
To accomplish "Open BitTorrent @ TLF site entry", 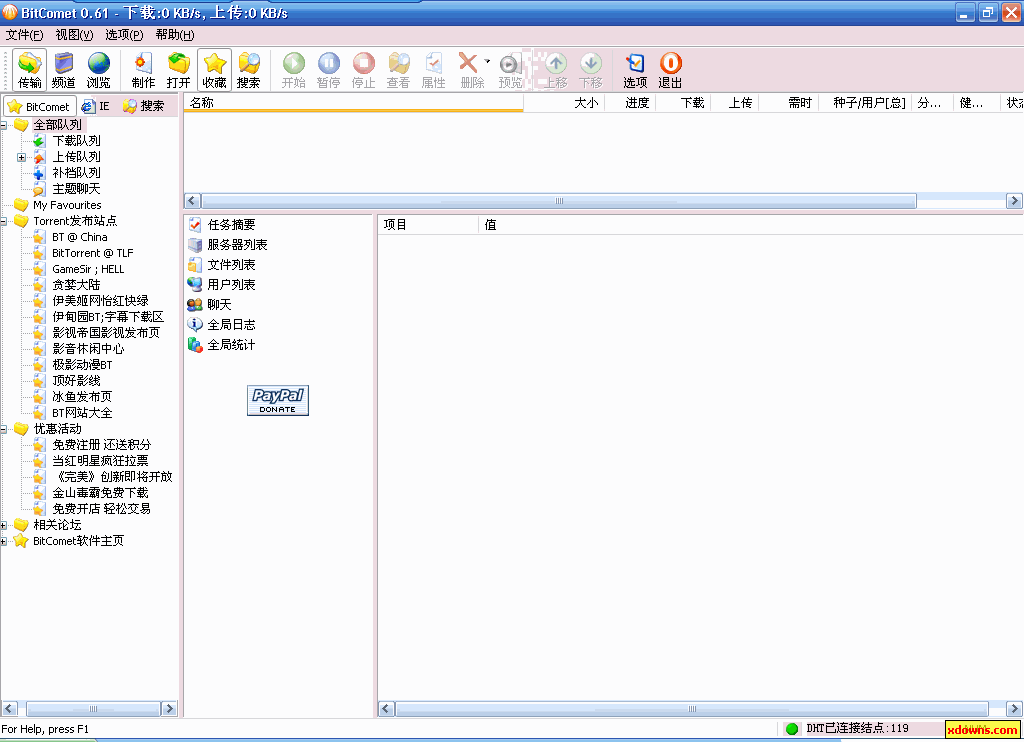I will click(92, 253).
